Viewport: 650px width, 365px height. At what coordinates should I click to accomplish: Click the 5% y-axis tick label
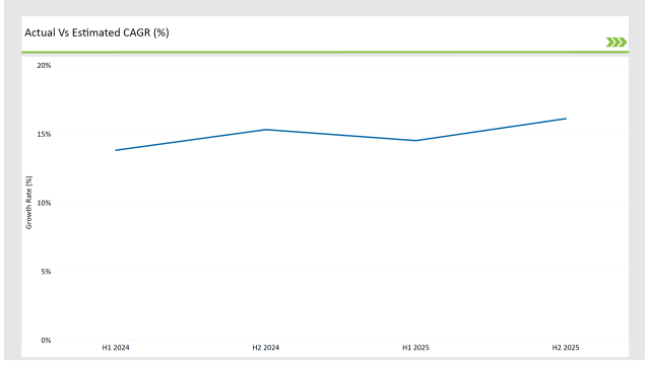point(46,272)
